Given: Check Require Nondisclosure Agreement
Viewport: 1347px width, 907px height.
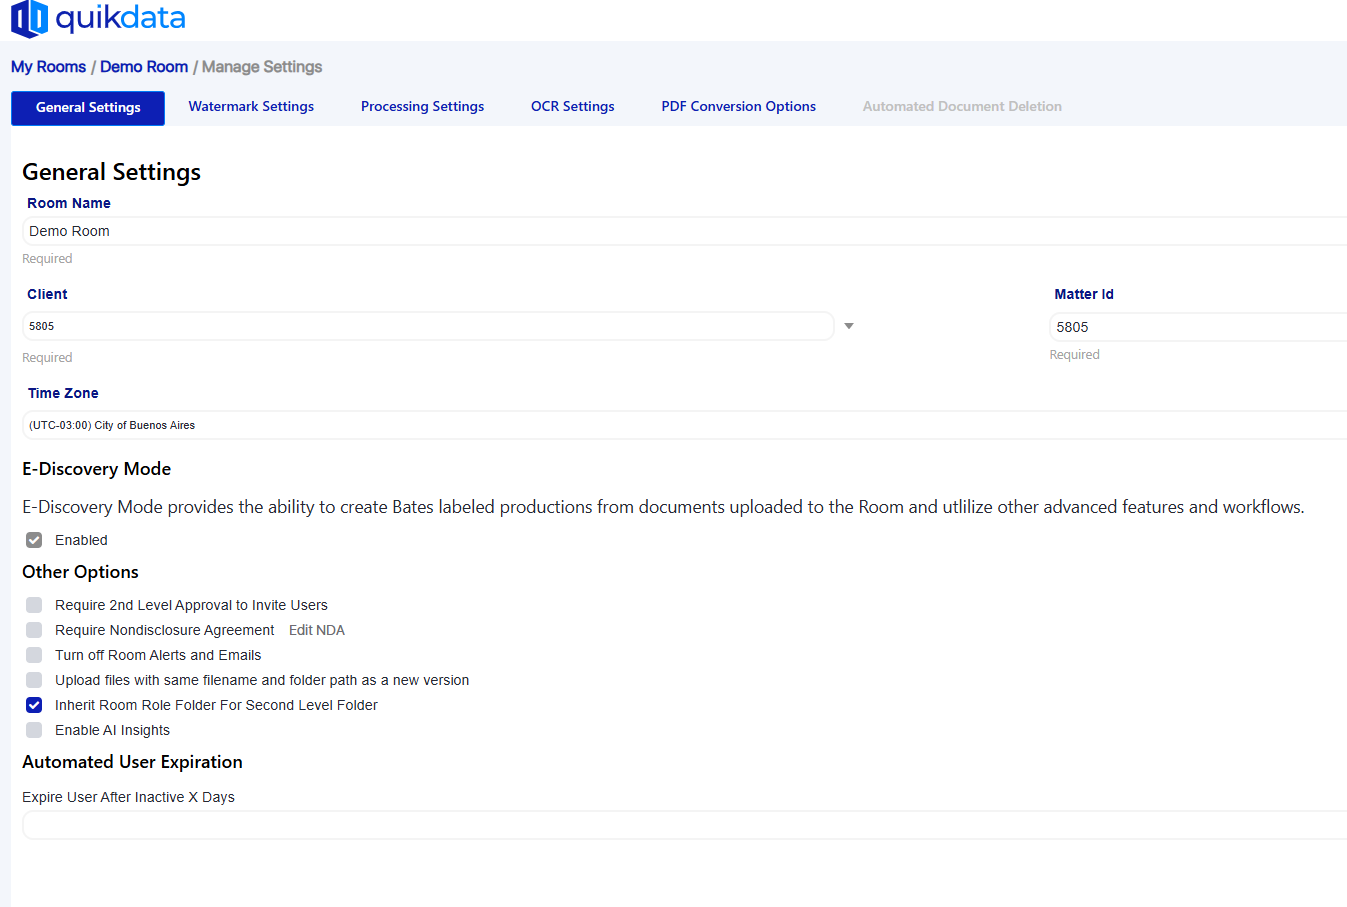Looking at the screenshot, I should tap(33, 629).
